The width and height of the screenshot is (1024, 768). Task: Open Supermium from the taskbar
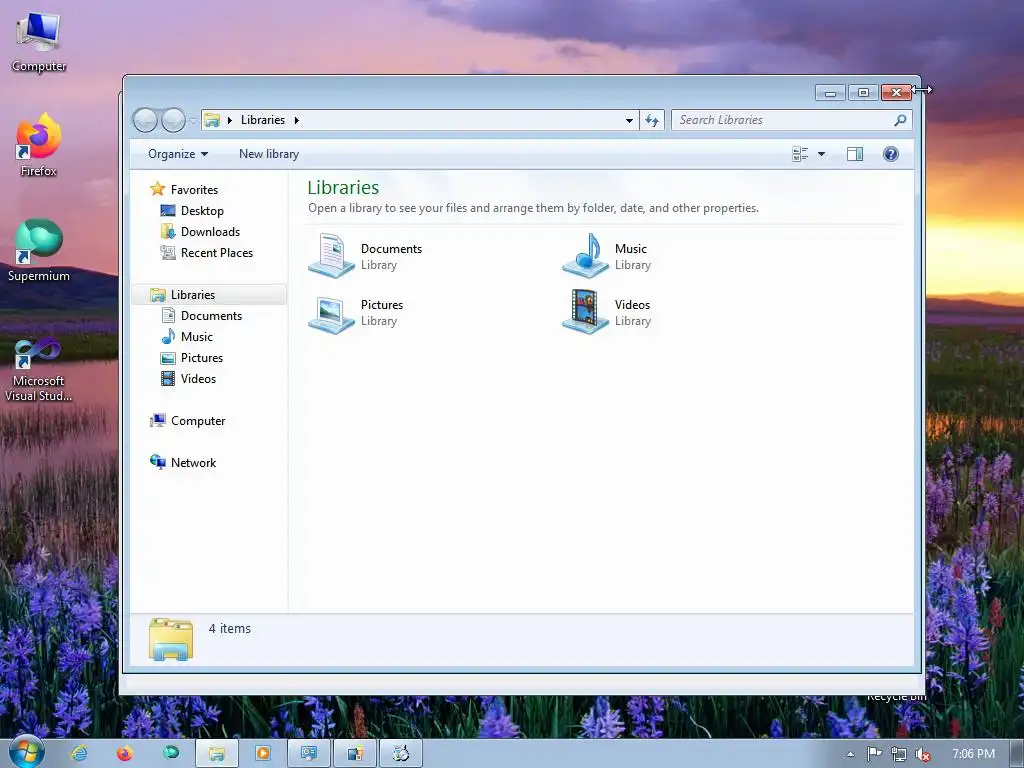coord(171,753)
